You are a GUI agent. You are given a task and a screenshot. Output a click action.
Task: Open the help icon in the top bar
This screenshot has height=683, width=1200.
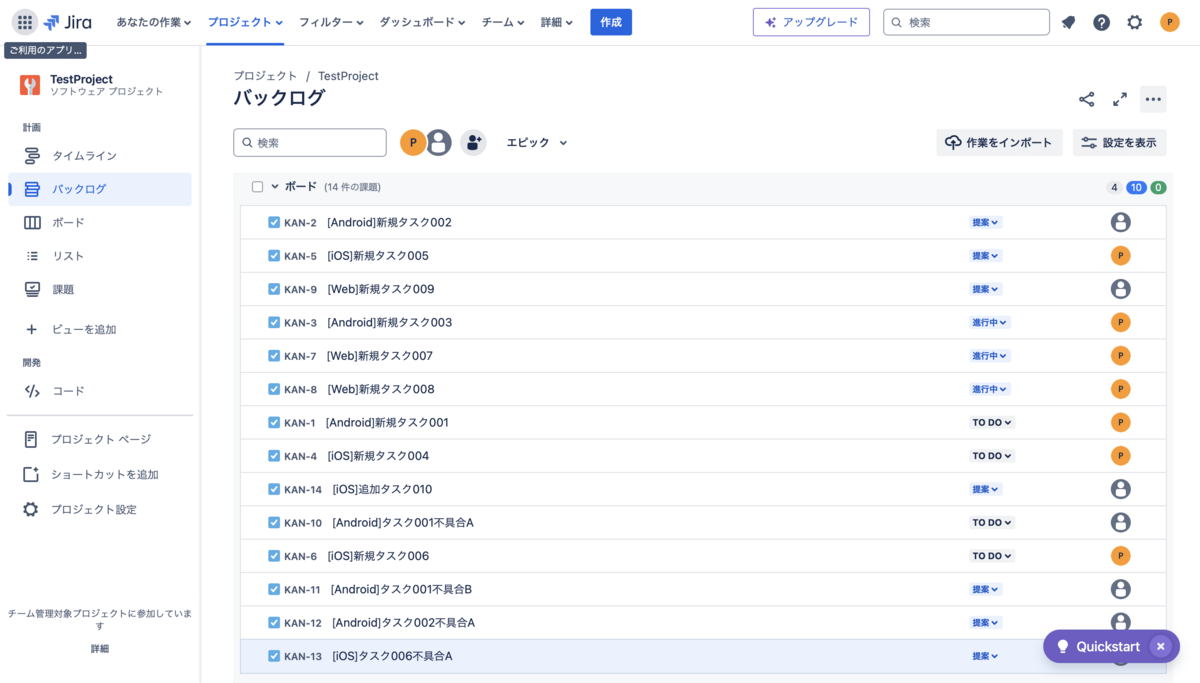[x=1101, y=21]
